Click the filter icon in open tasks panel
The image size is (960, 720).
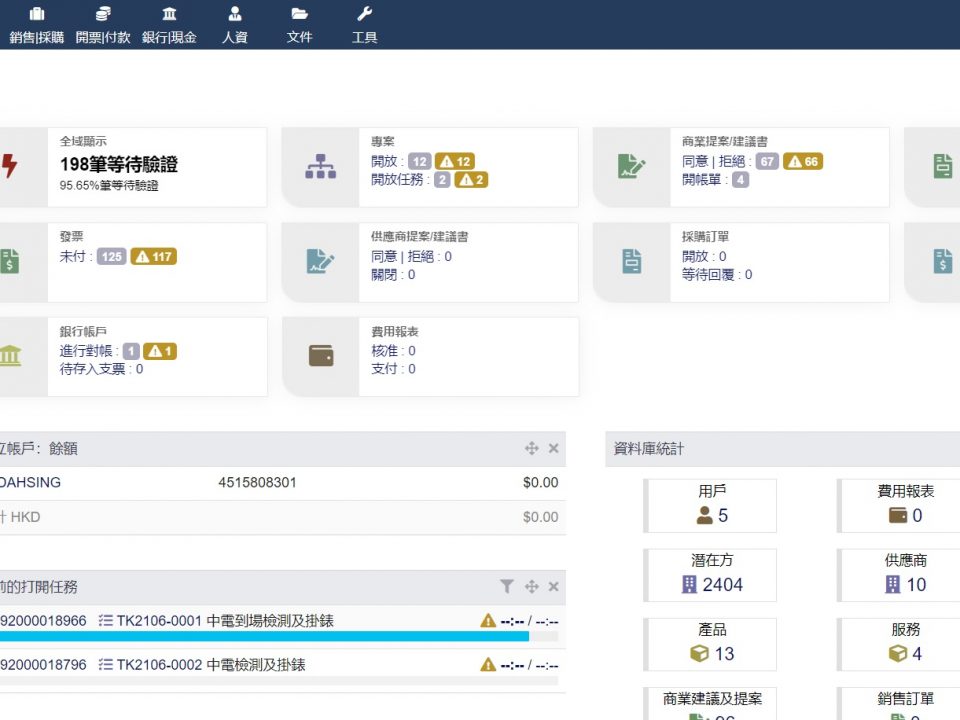pos(507,587)
